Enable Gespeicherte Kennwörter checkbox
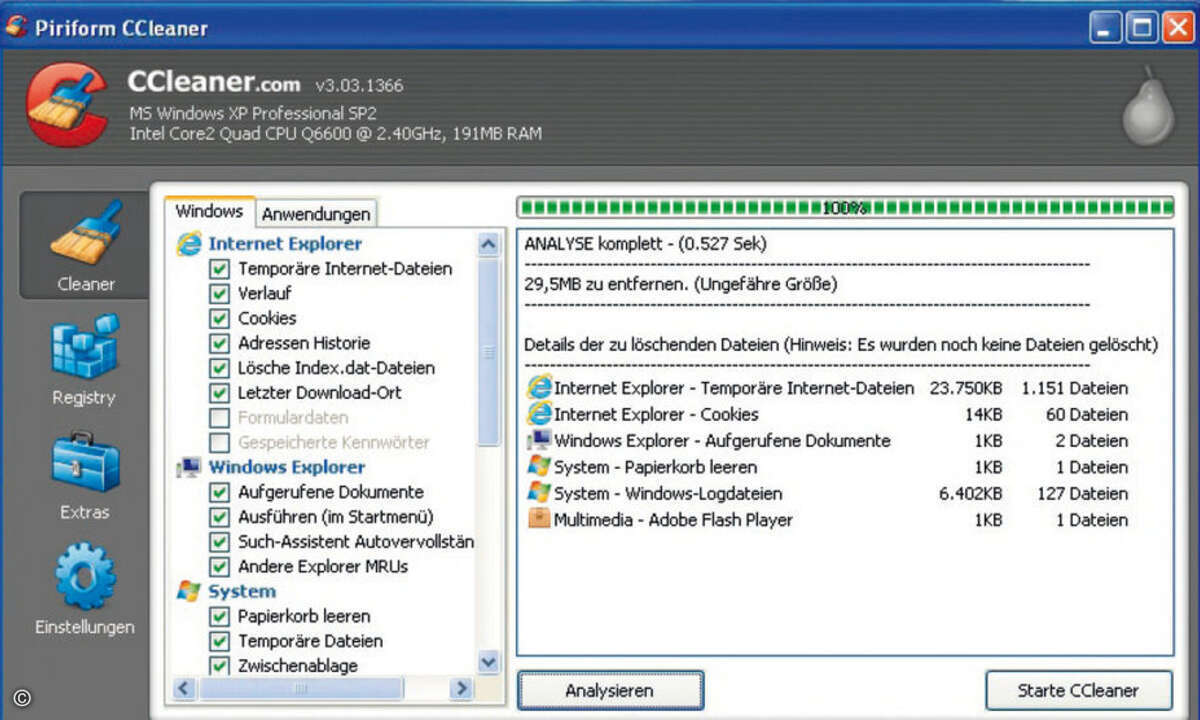1200x720 pixels. tap(219, 442)
